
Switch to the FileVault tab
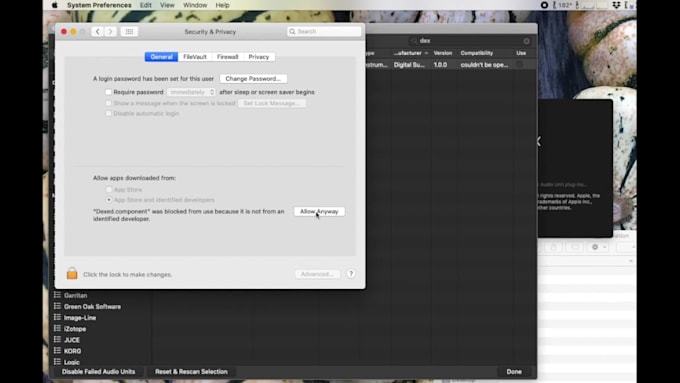coord(195,57)
